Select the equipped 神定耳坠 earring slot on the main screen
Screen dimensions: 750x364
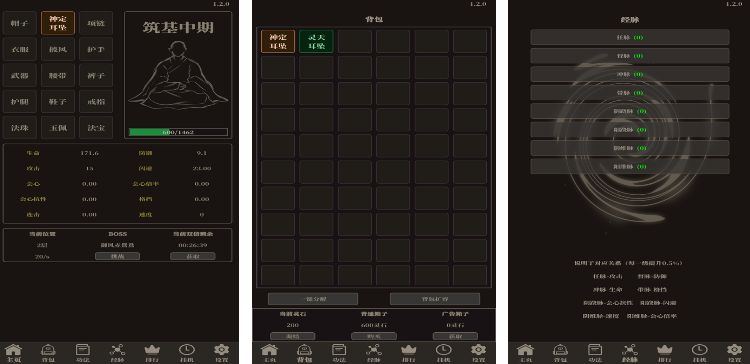[x=58, y=23]
